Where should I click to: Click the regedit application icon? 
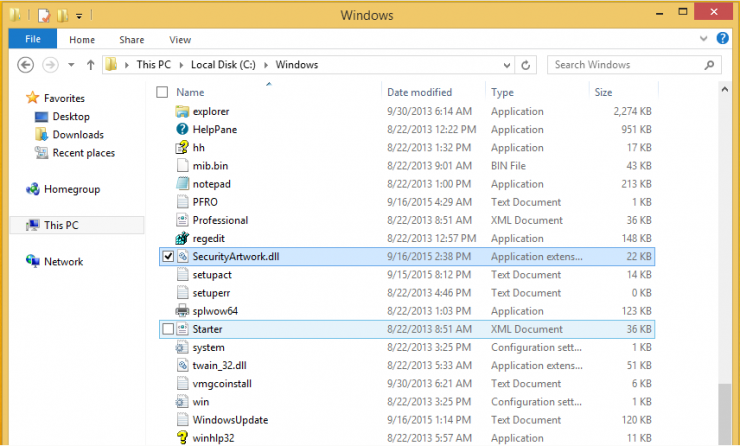tap(182, 238)
